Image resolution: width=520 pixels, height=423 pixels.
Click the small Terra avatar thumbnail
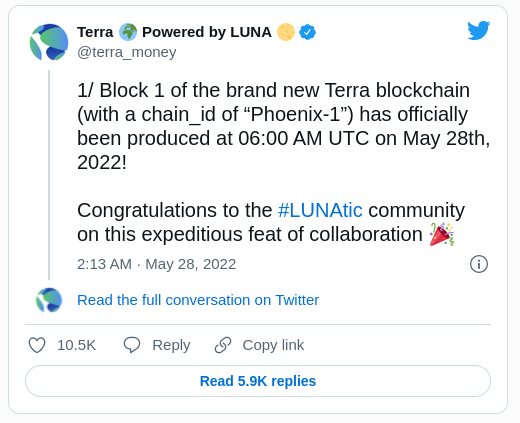49,300
